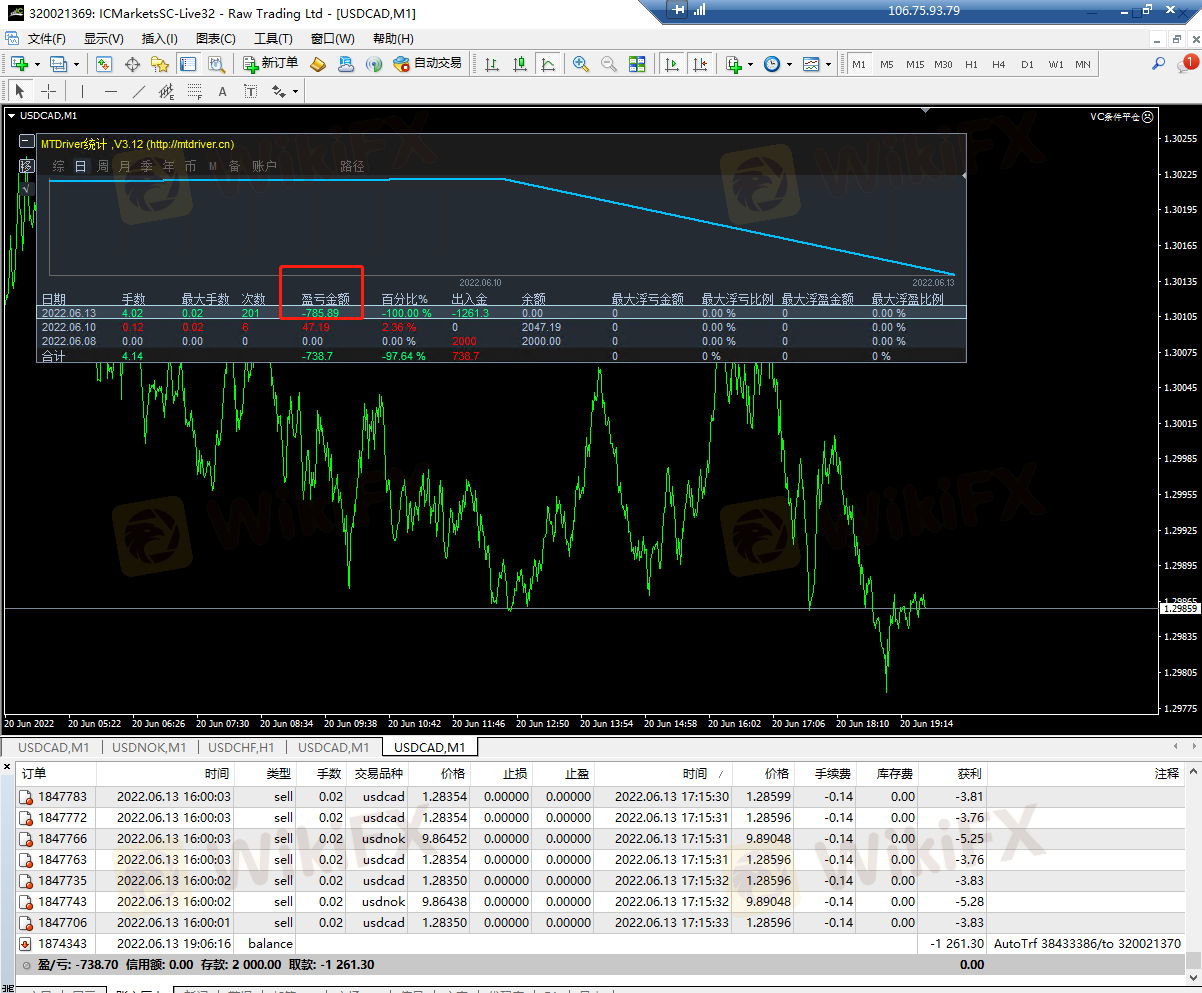
Task: Open the 帮助(H) menu
Action: click(x=393, y=39)
